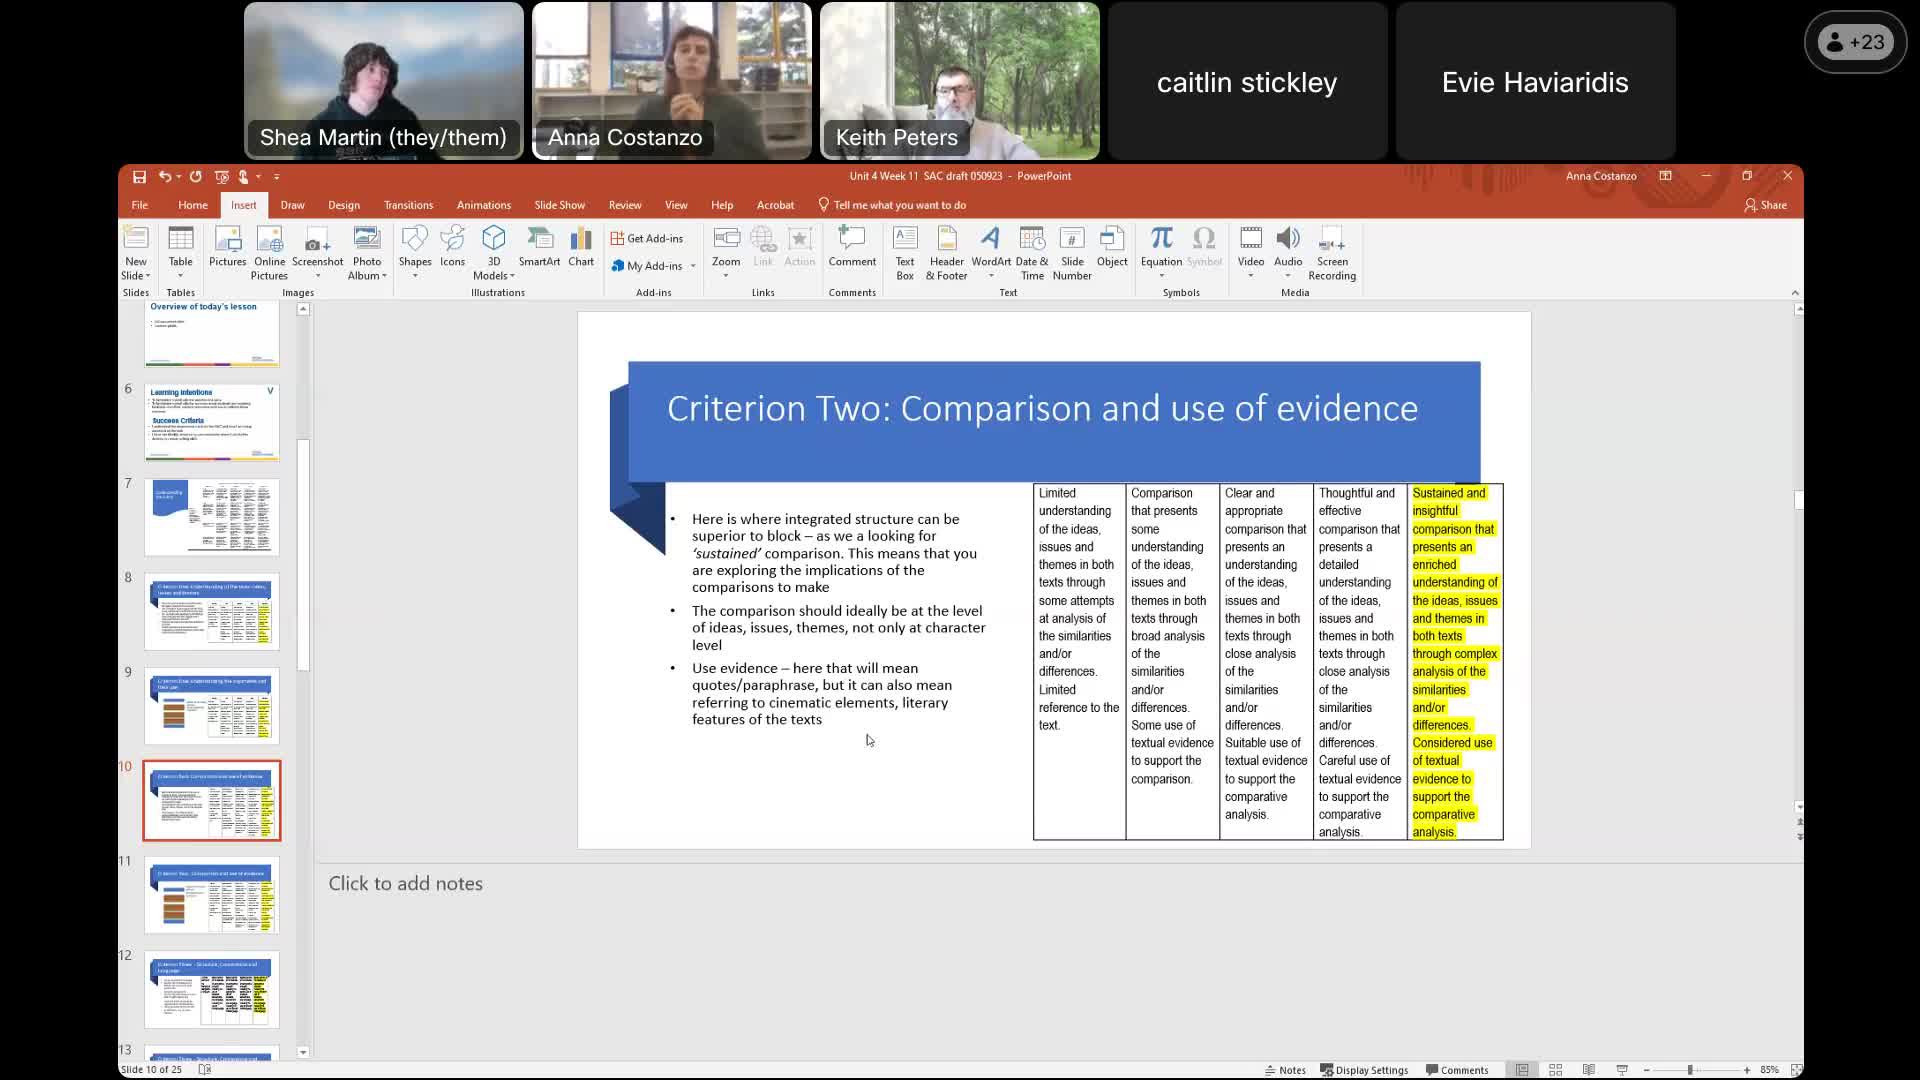Insert SmartArt graphic
Image resolution: width=1920 pixels, height=1080 pixels.
[540, 248]
